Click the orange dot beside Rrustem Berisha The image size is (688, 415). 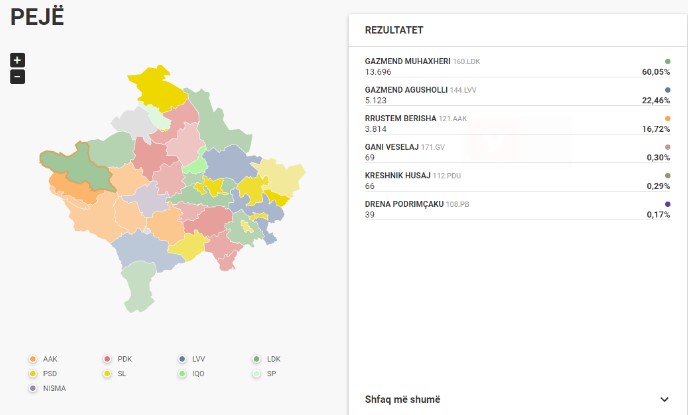(668, 118)
